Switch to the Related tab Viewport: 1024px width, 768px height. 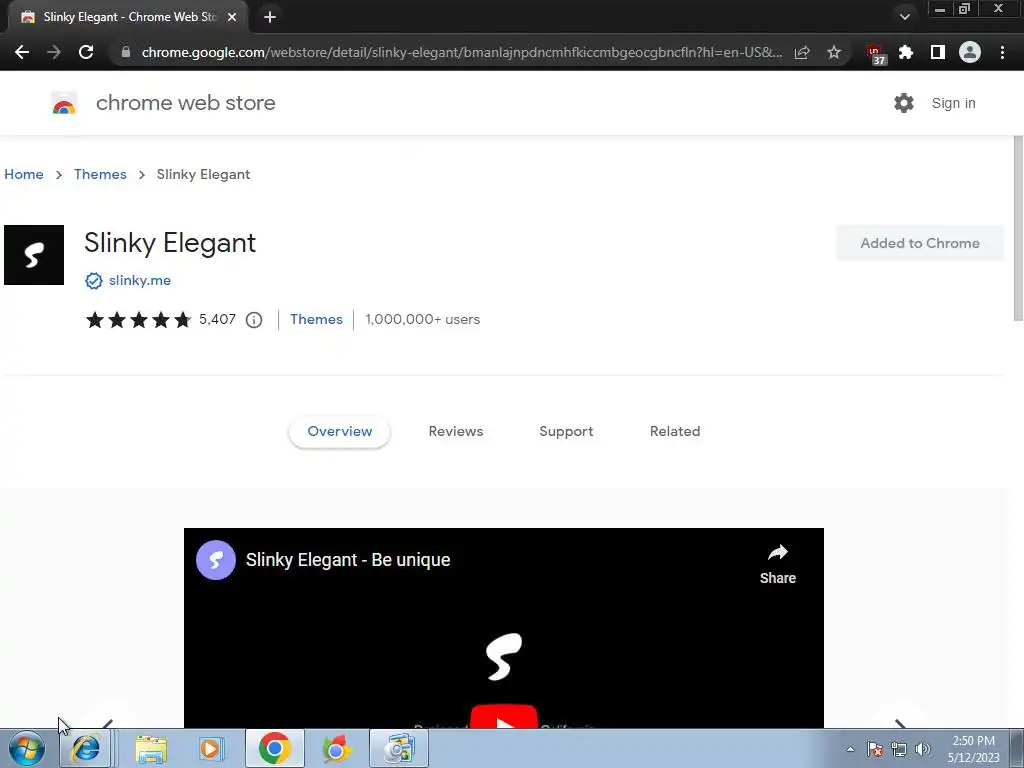[675, 432]
